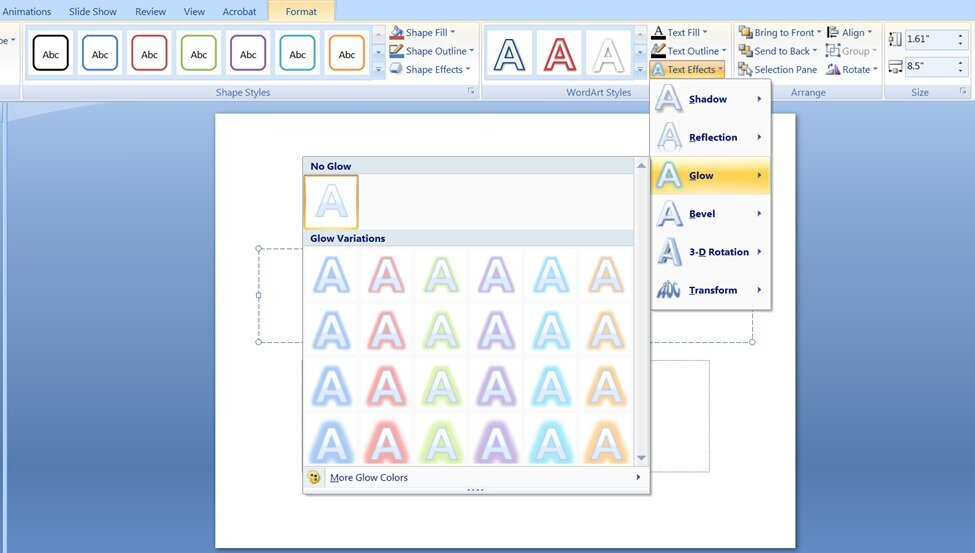Click the Shape Fill paint bucket icon
This screenshot has height=553, width=975.
tap(396, 33)
